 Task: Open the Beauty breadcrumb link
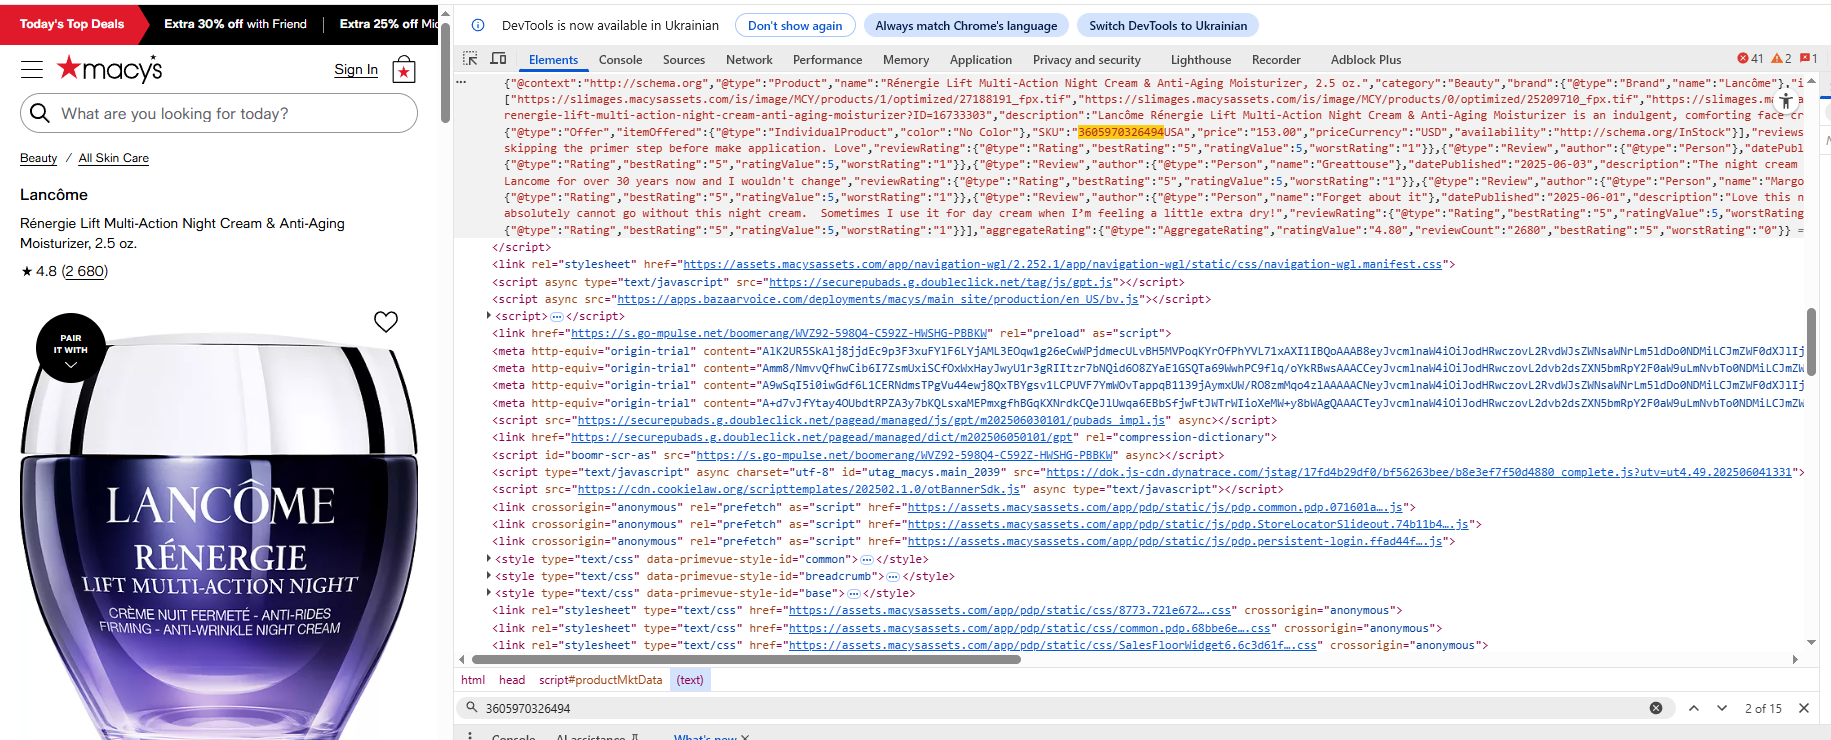pyautogui.click(x=39, y=158)
